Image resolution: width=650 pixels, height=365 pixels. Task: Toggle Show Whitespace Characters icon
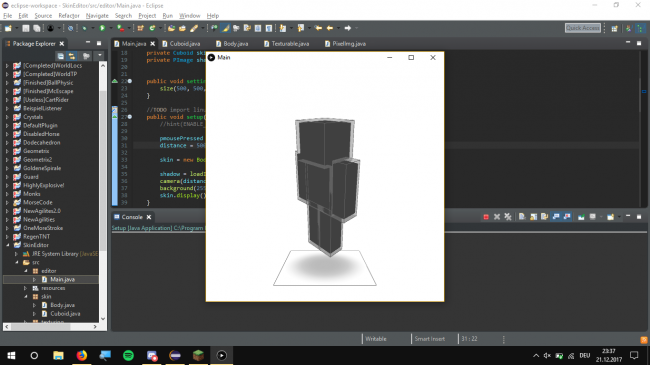coord(269,28)
